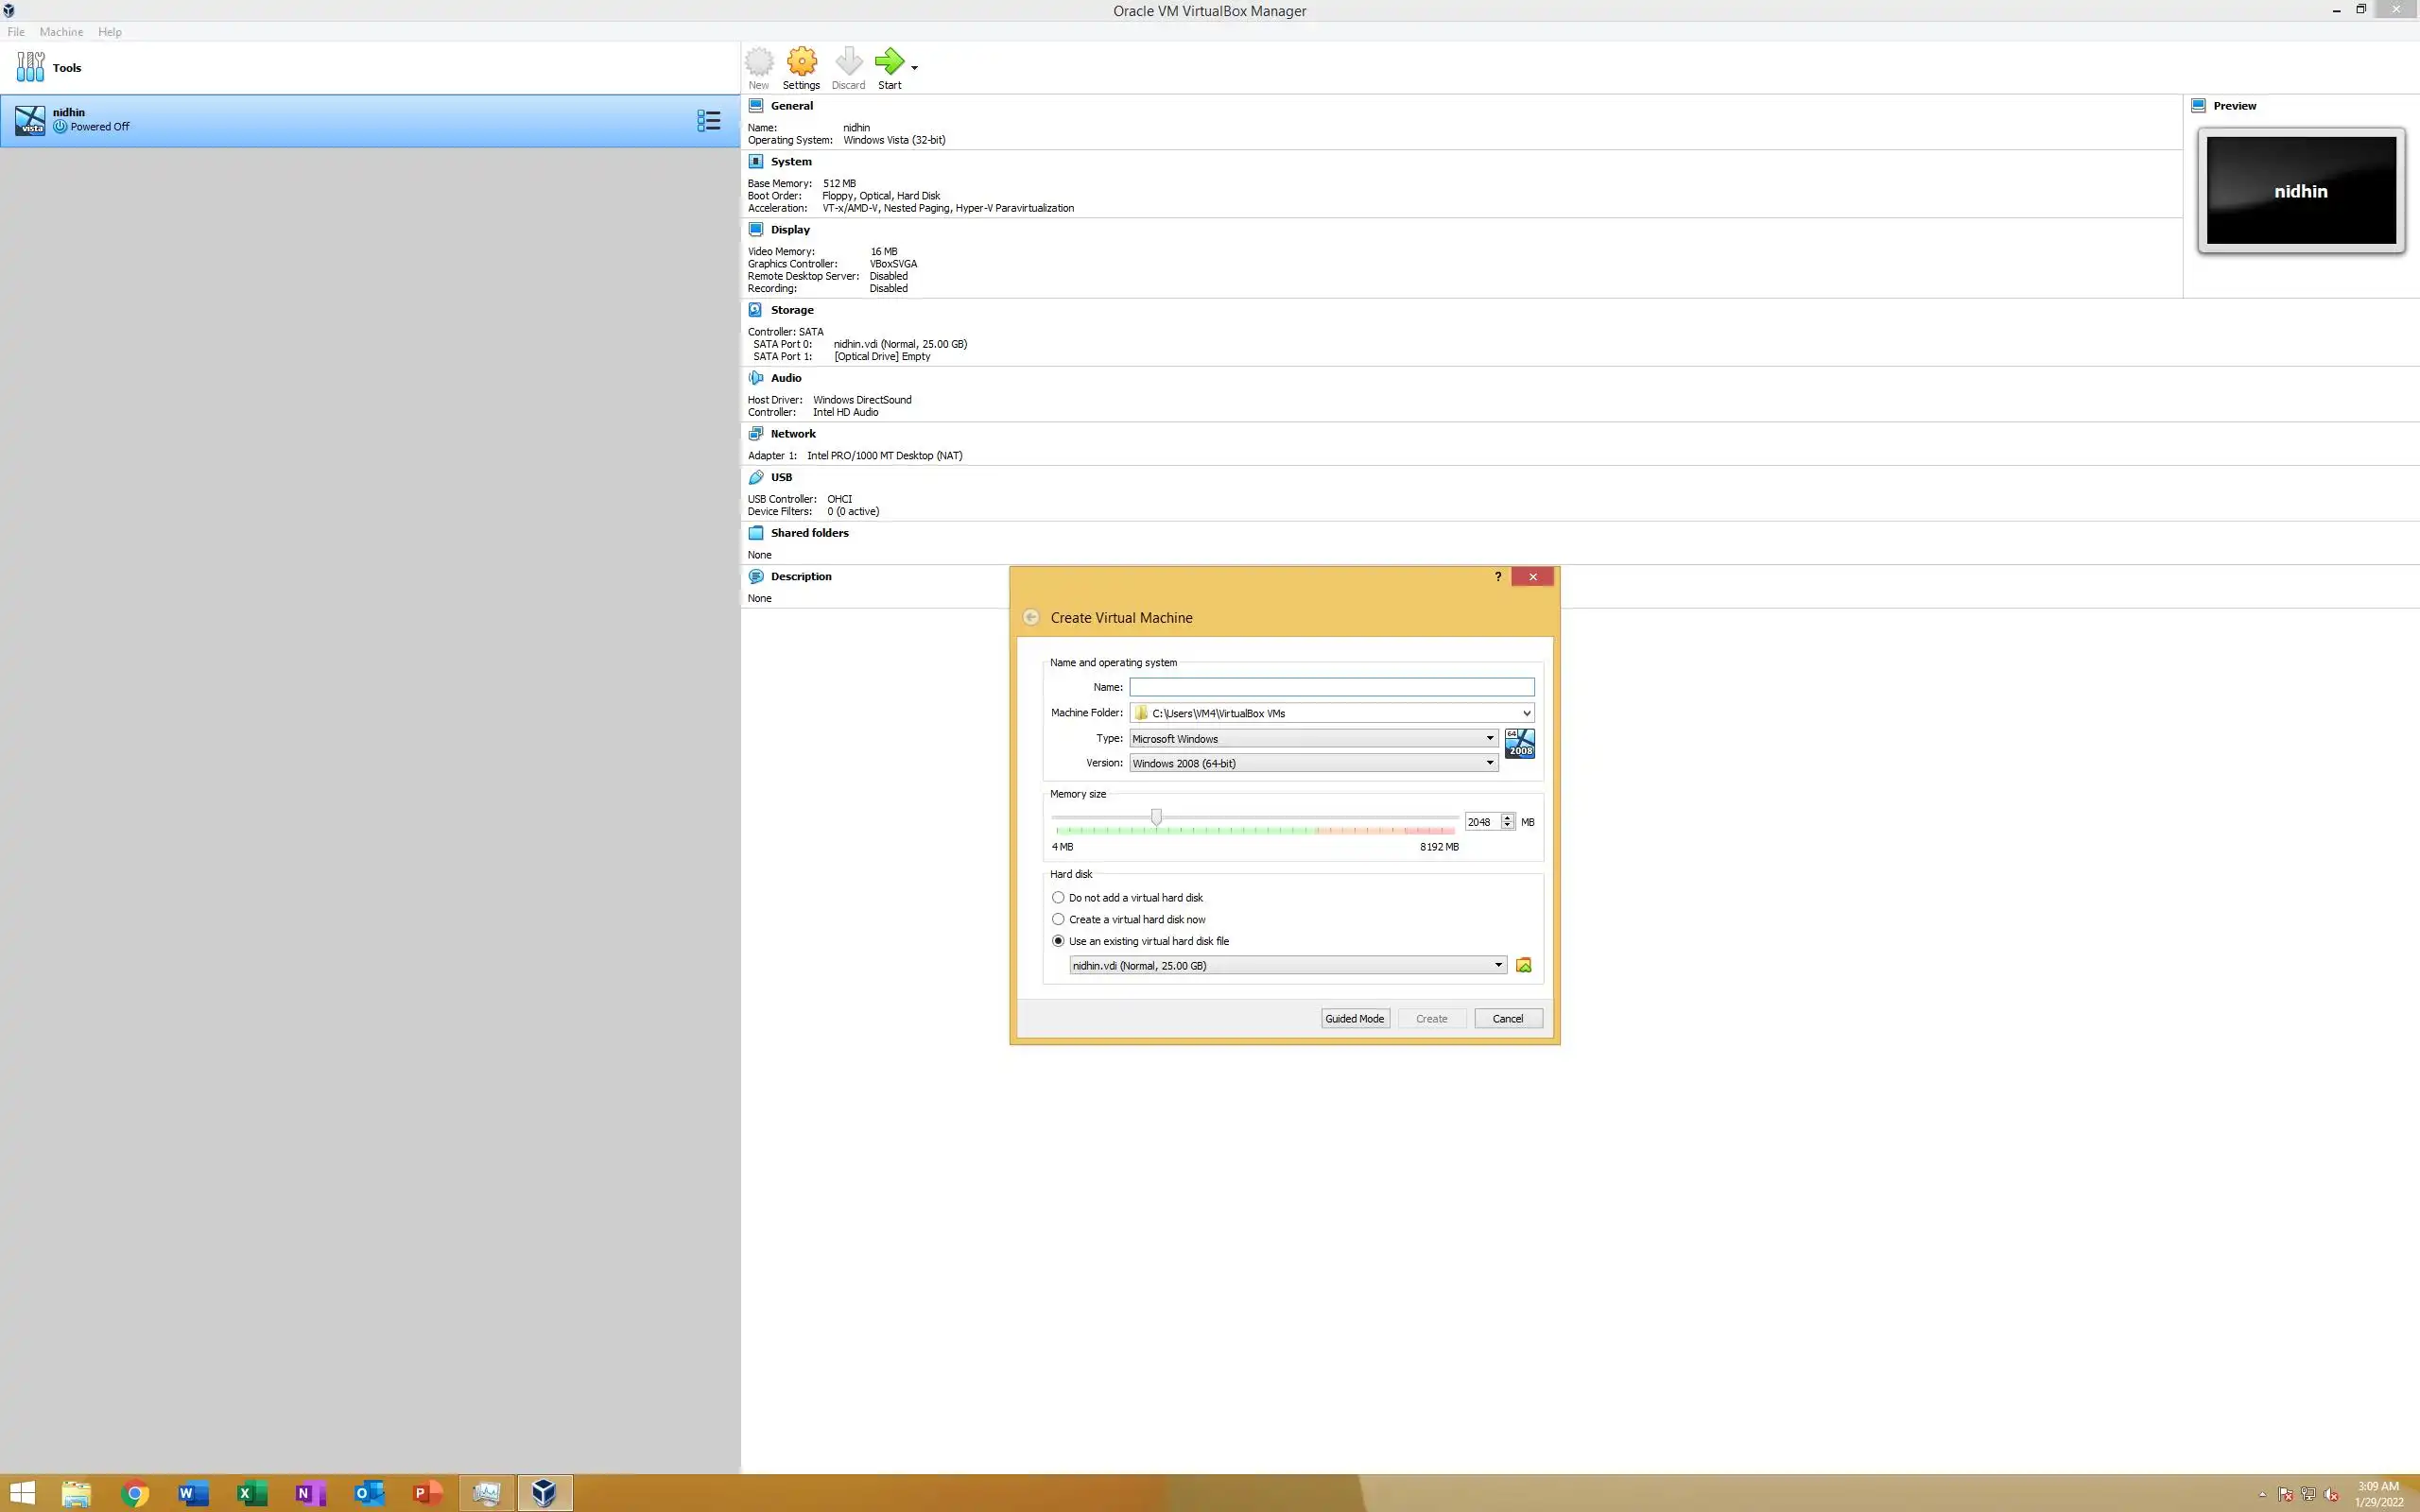The height and width of the screenshot is (1512, 2420).
Task: Open VirtualBox in the taskbar
Action: point(544,1493)
